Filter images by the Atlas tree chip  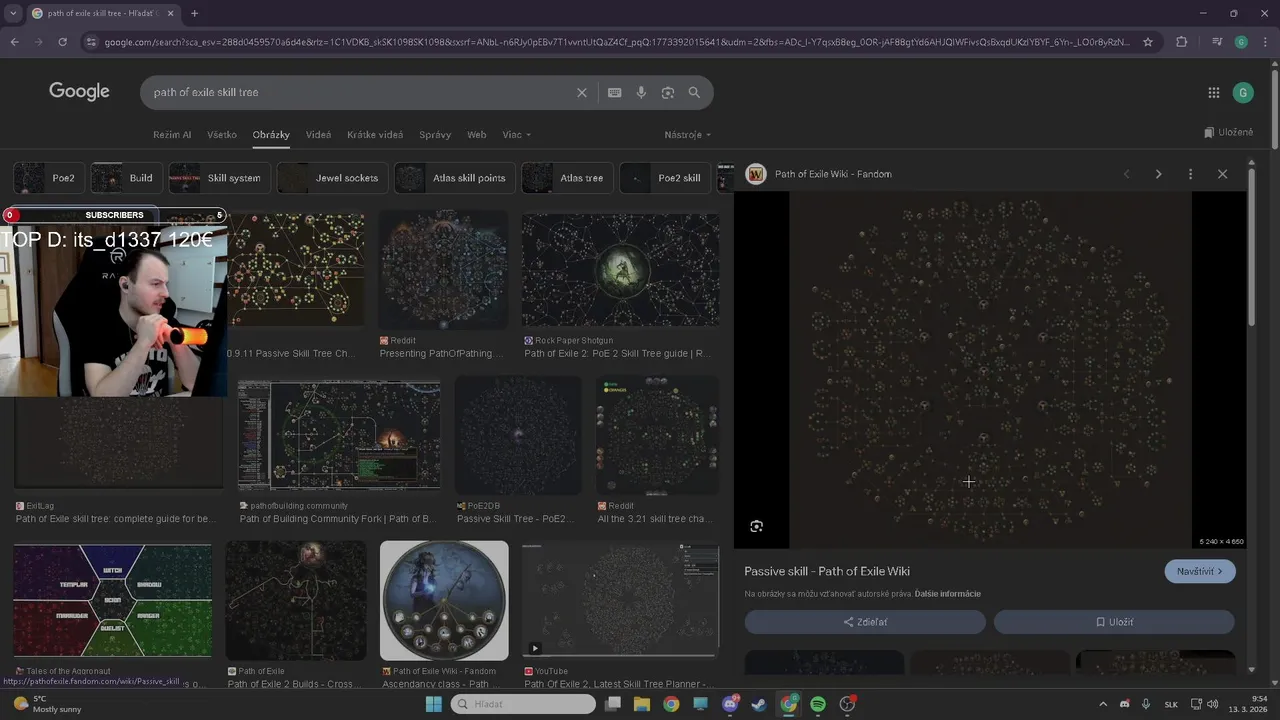[x=567, y=178]
